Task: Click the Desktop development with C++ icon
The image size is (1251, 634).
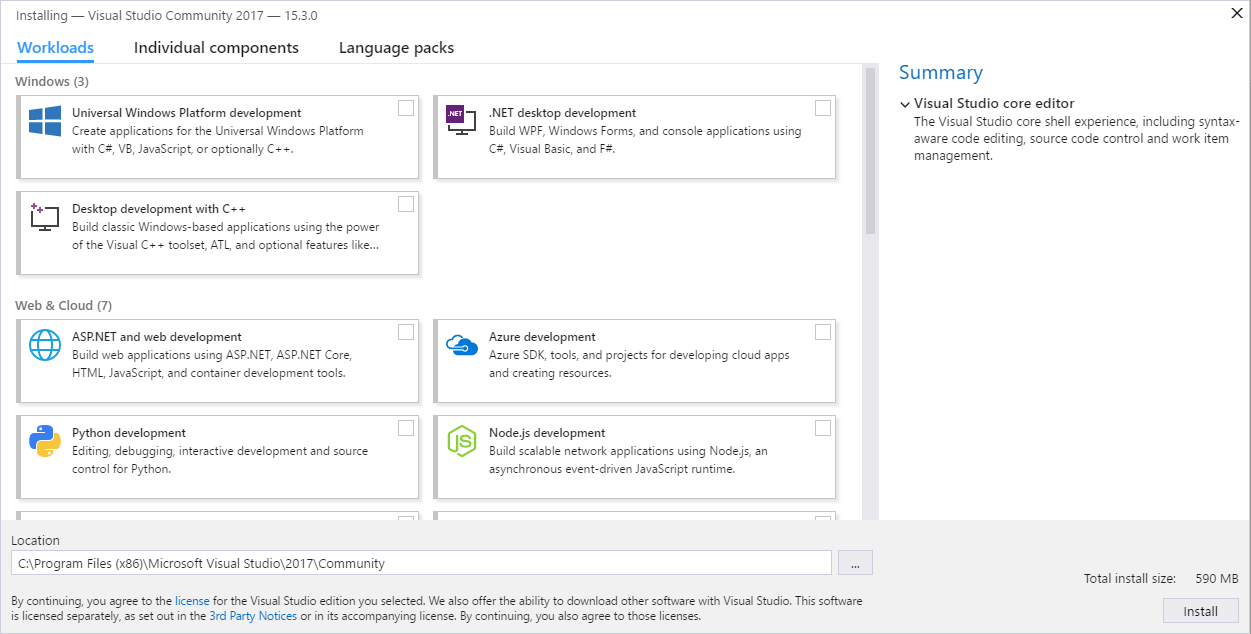Action: tap(45, 217)
